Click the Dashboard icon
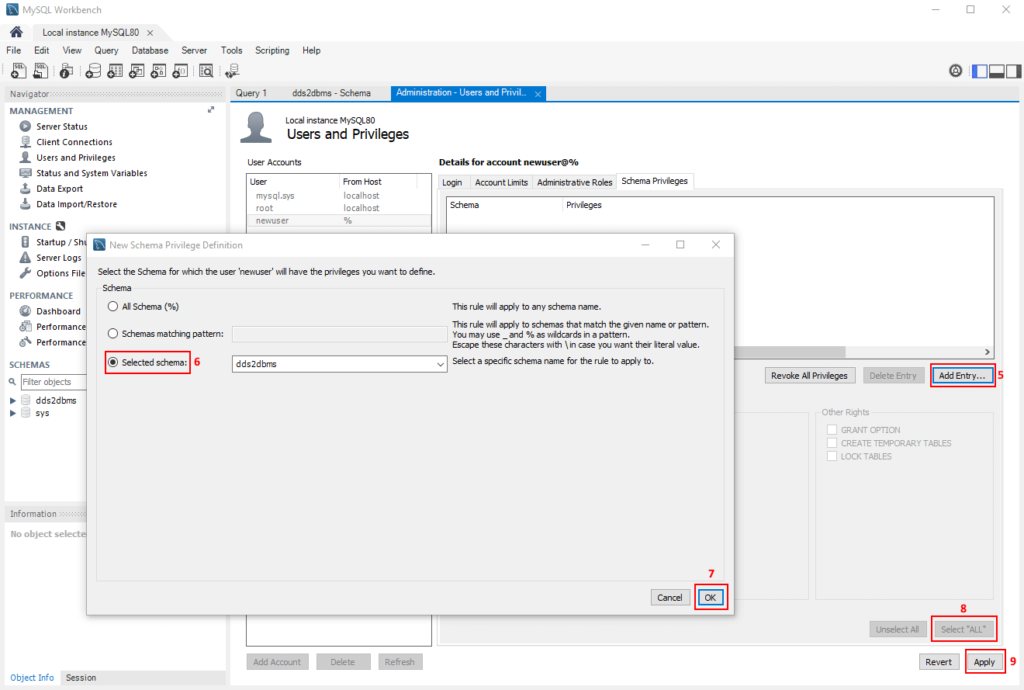The image size is (1024, 690). (25, 311)
